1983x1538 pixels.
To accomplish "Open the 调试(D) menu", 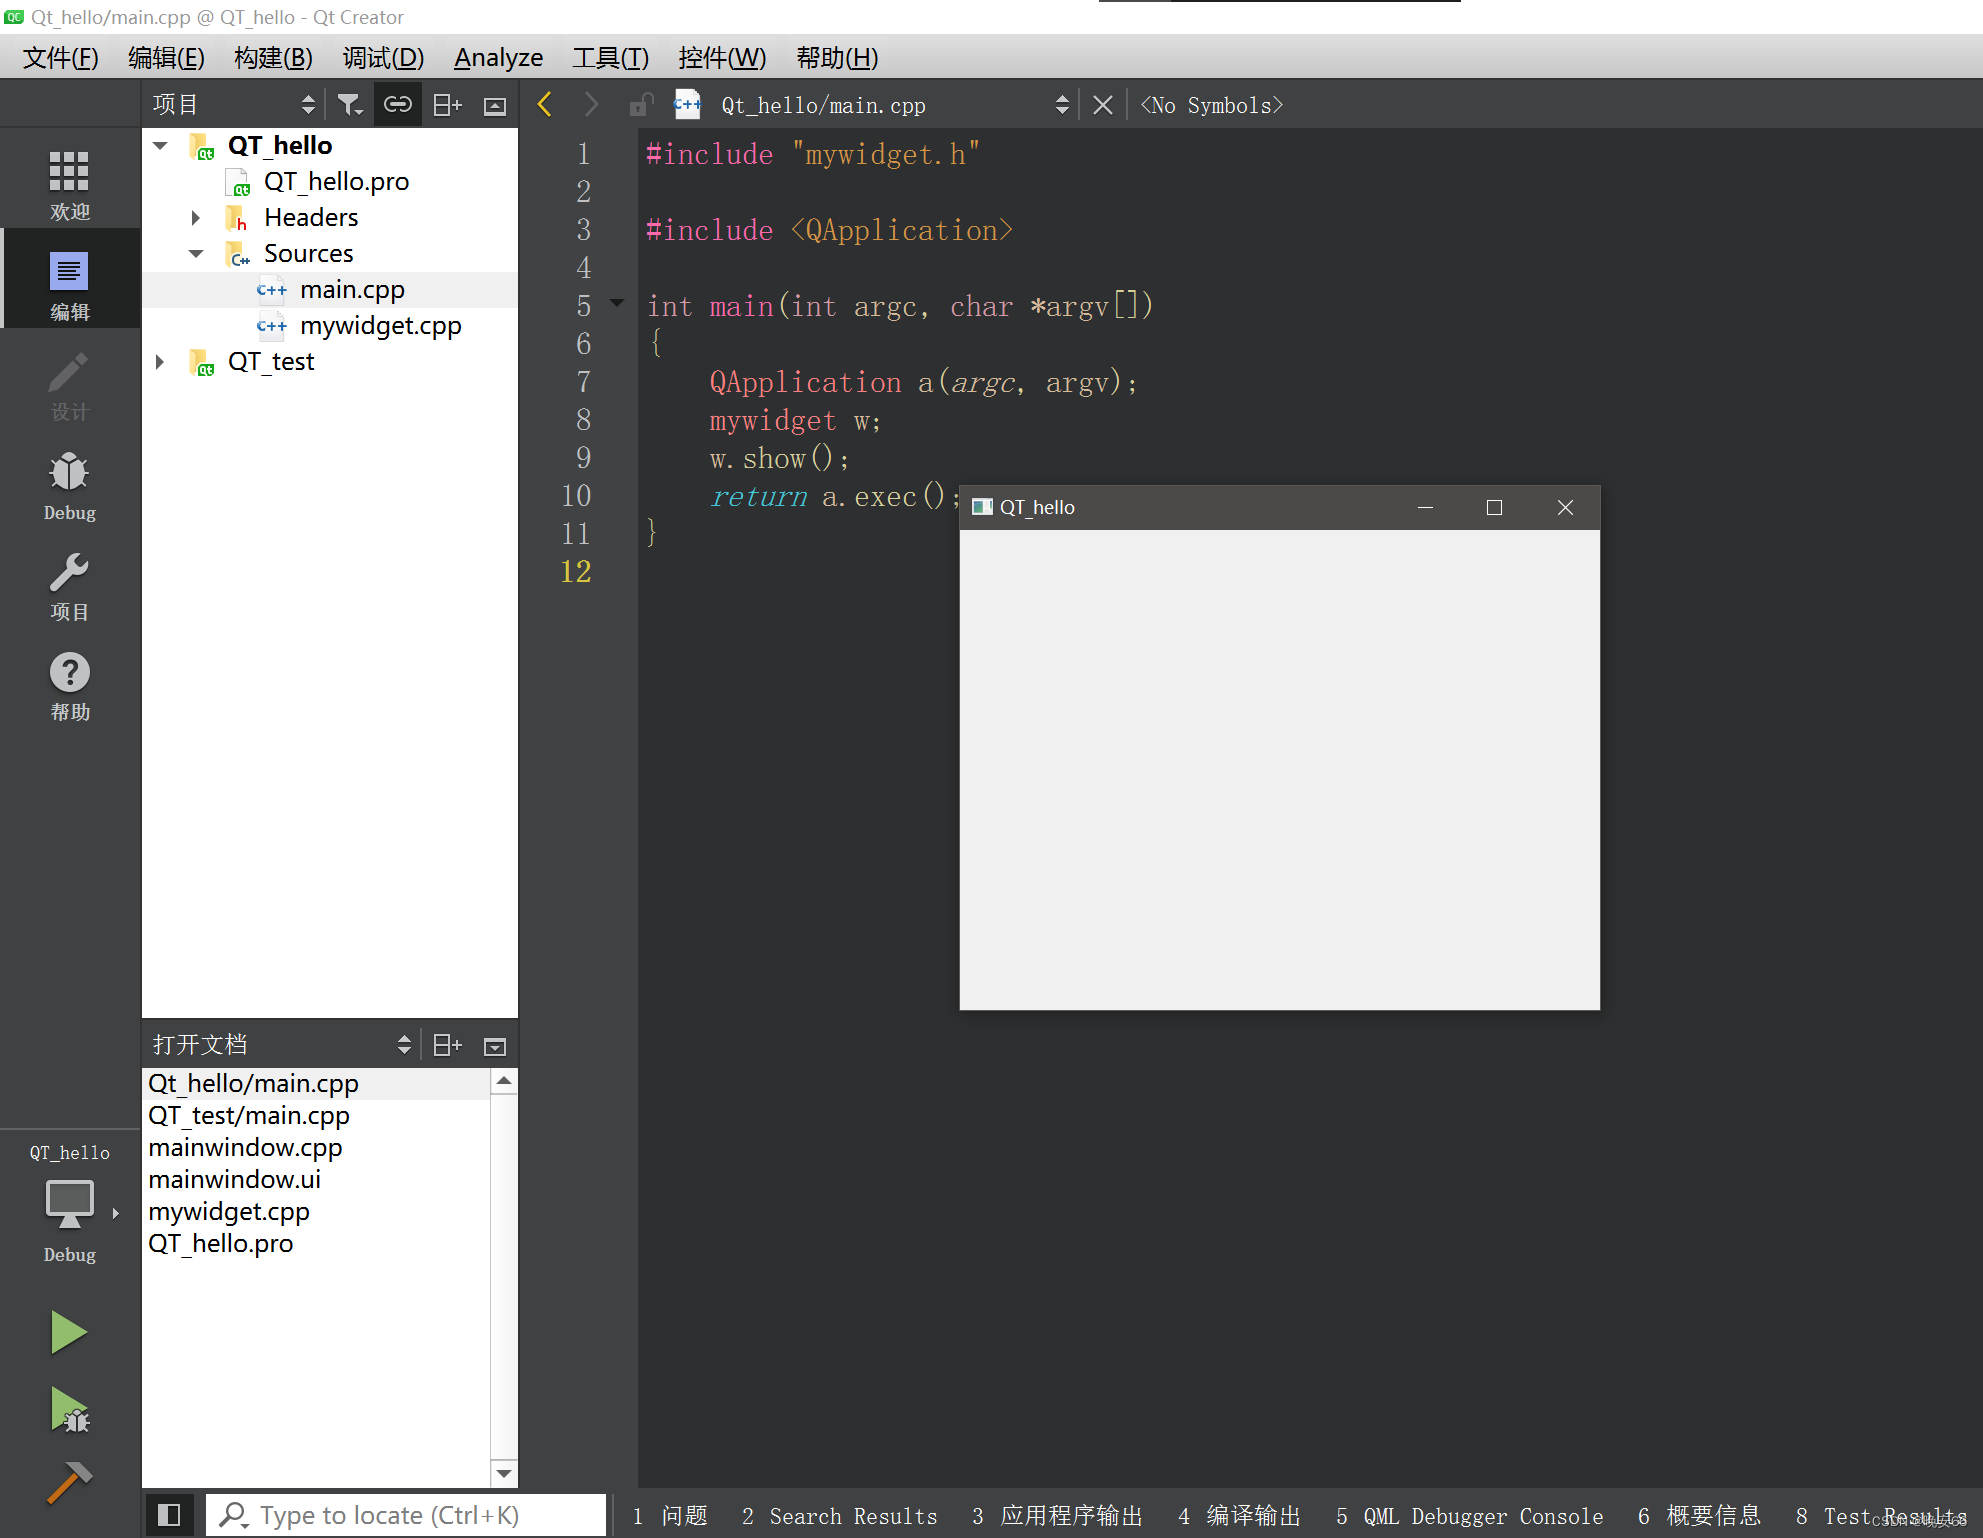I will [x=384, y=58].
